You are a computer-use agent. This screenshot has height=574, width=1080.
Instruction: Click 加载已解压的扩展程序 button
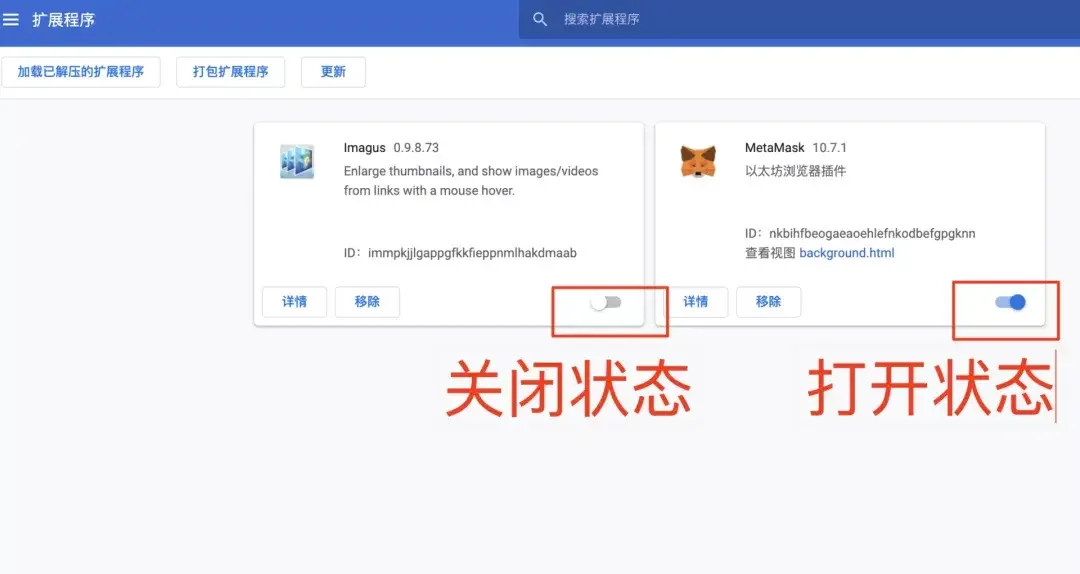pyautogui.click(x=81, y=72)
